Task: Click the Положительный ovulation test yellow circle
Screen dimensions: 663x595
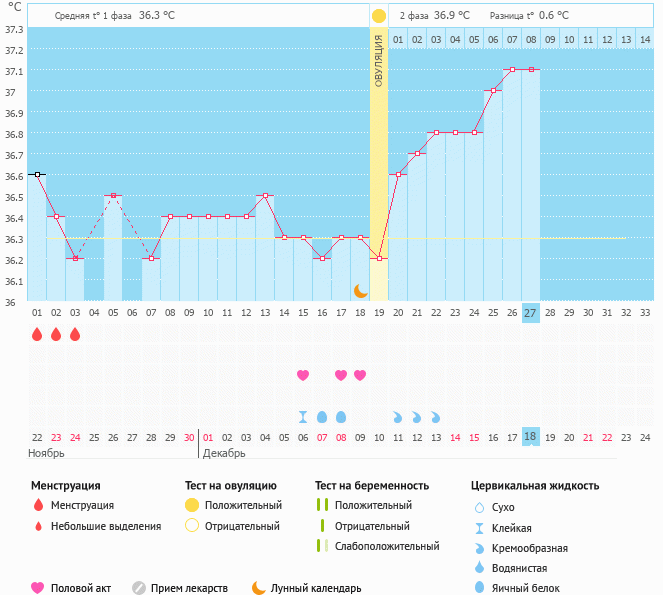Action: point(192,505)
